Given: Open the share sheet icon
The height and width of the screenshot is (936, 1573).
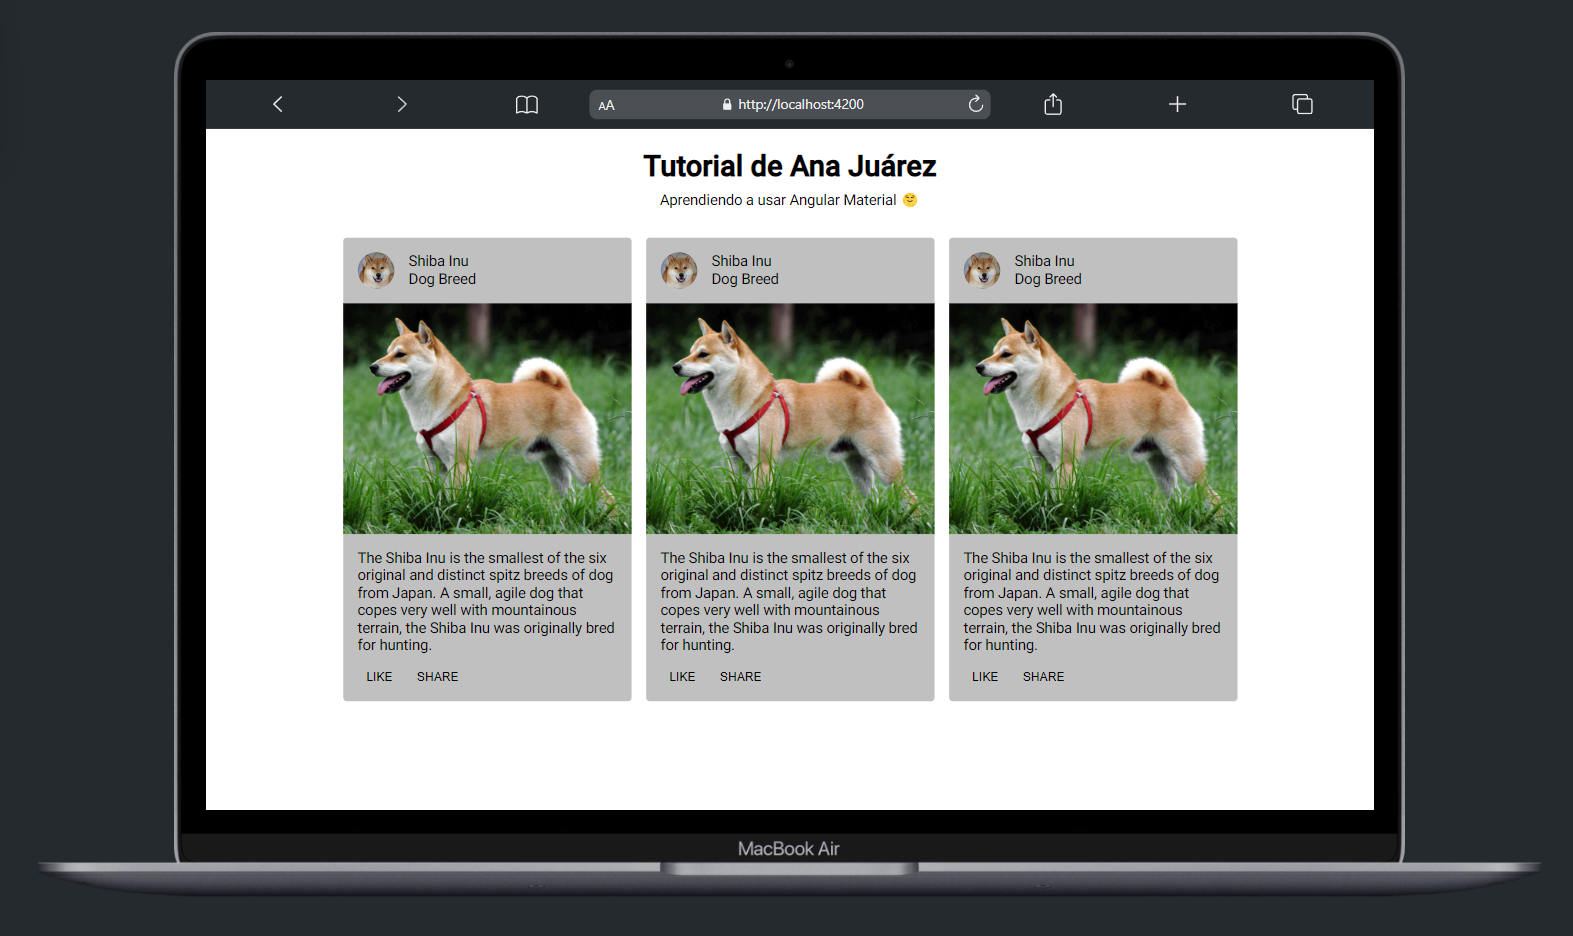Looking at the screenshot, I should pyautogui.click(x=1053, y=104).
